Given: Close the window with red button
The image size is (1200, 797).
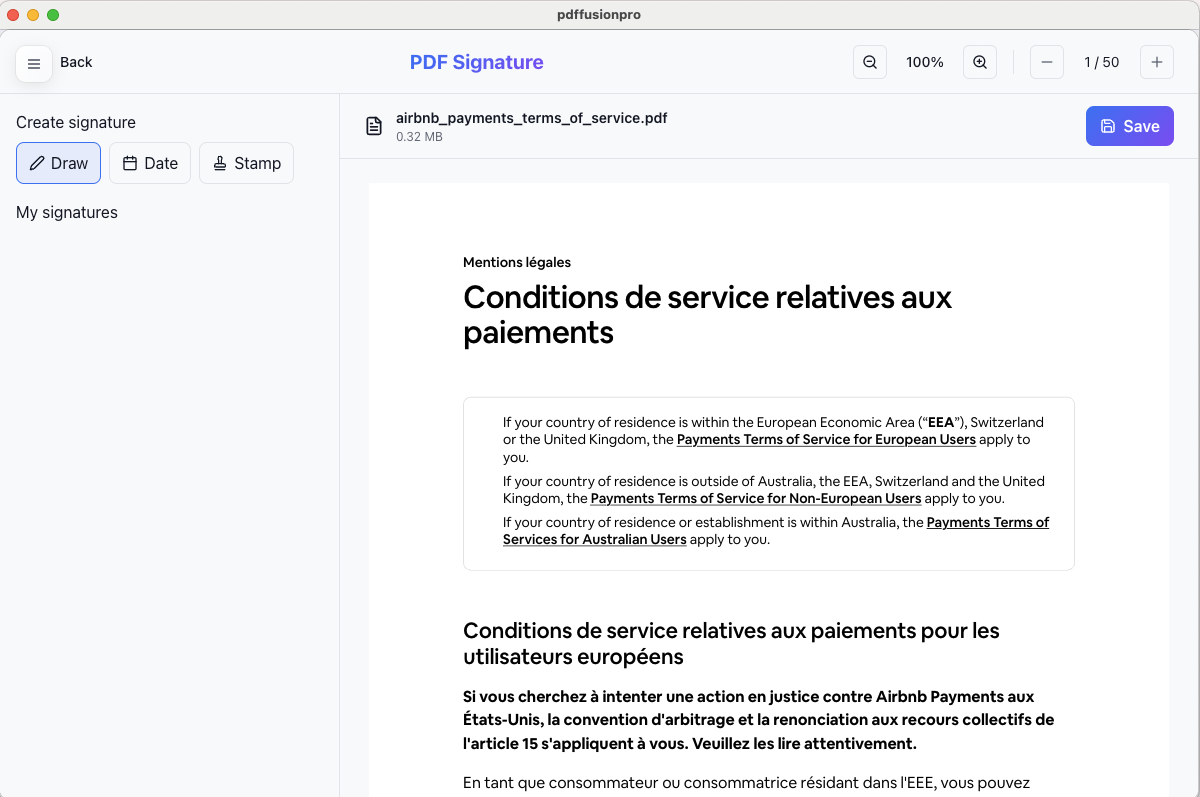Looking at the screenshot, I should 13,14.
